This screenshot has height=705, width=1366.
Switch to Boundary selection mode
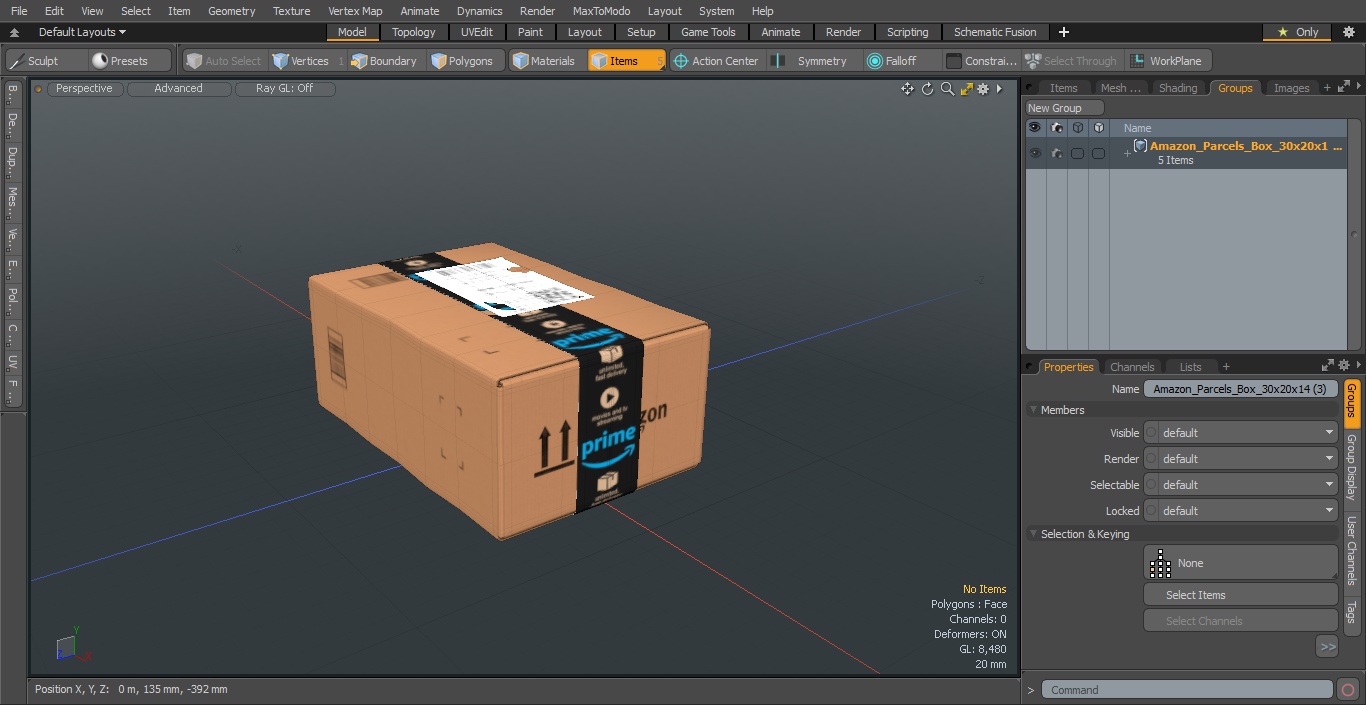[x=384, y=61]
